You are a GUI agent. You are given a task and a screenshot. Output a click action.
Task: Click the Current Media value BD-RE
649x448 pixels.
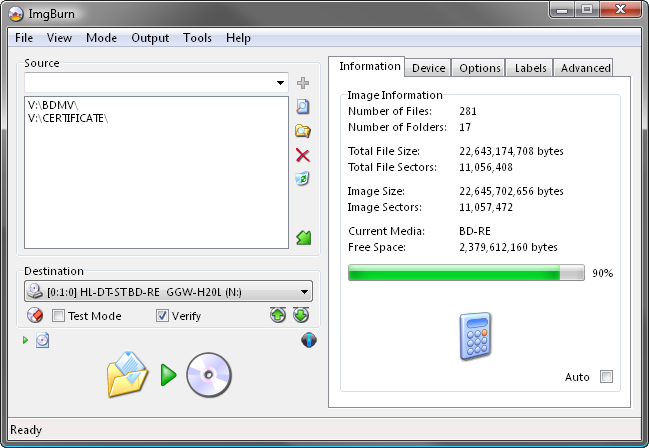pos(475,231)
